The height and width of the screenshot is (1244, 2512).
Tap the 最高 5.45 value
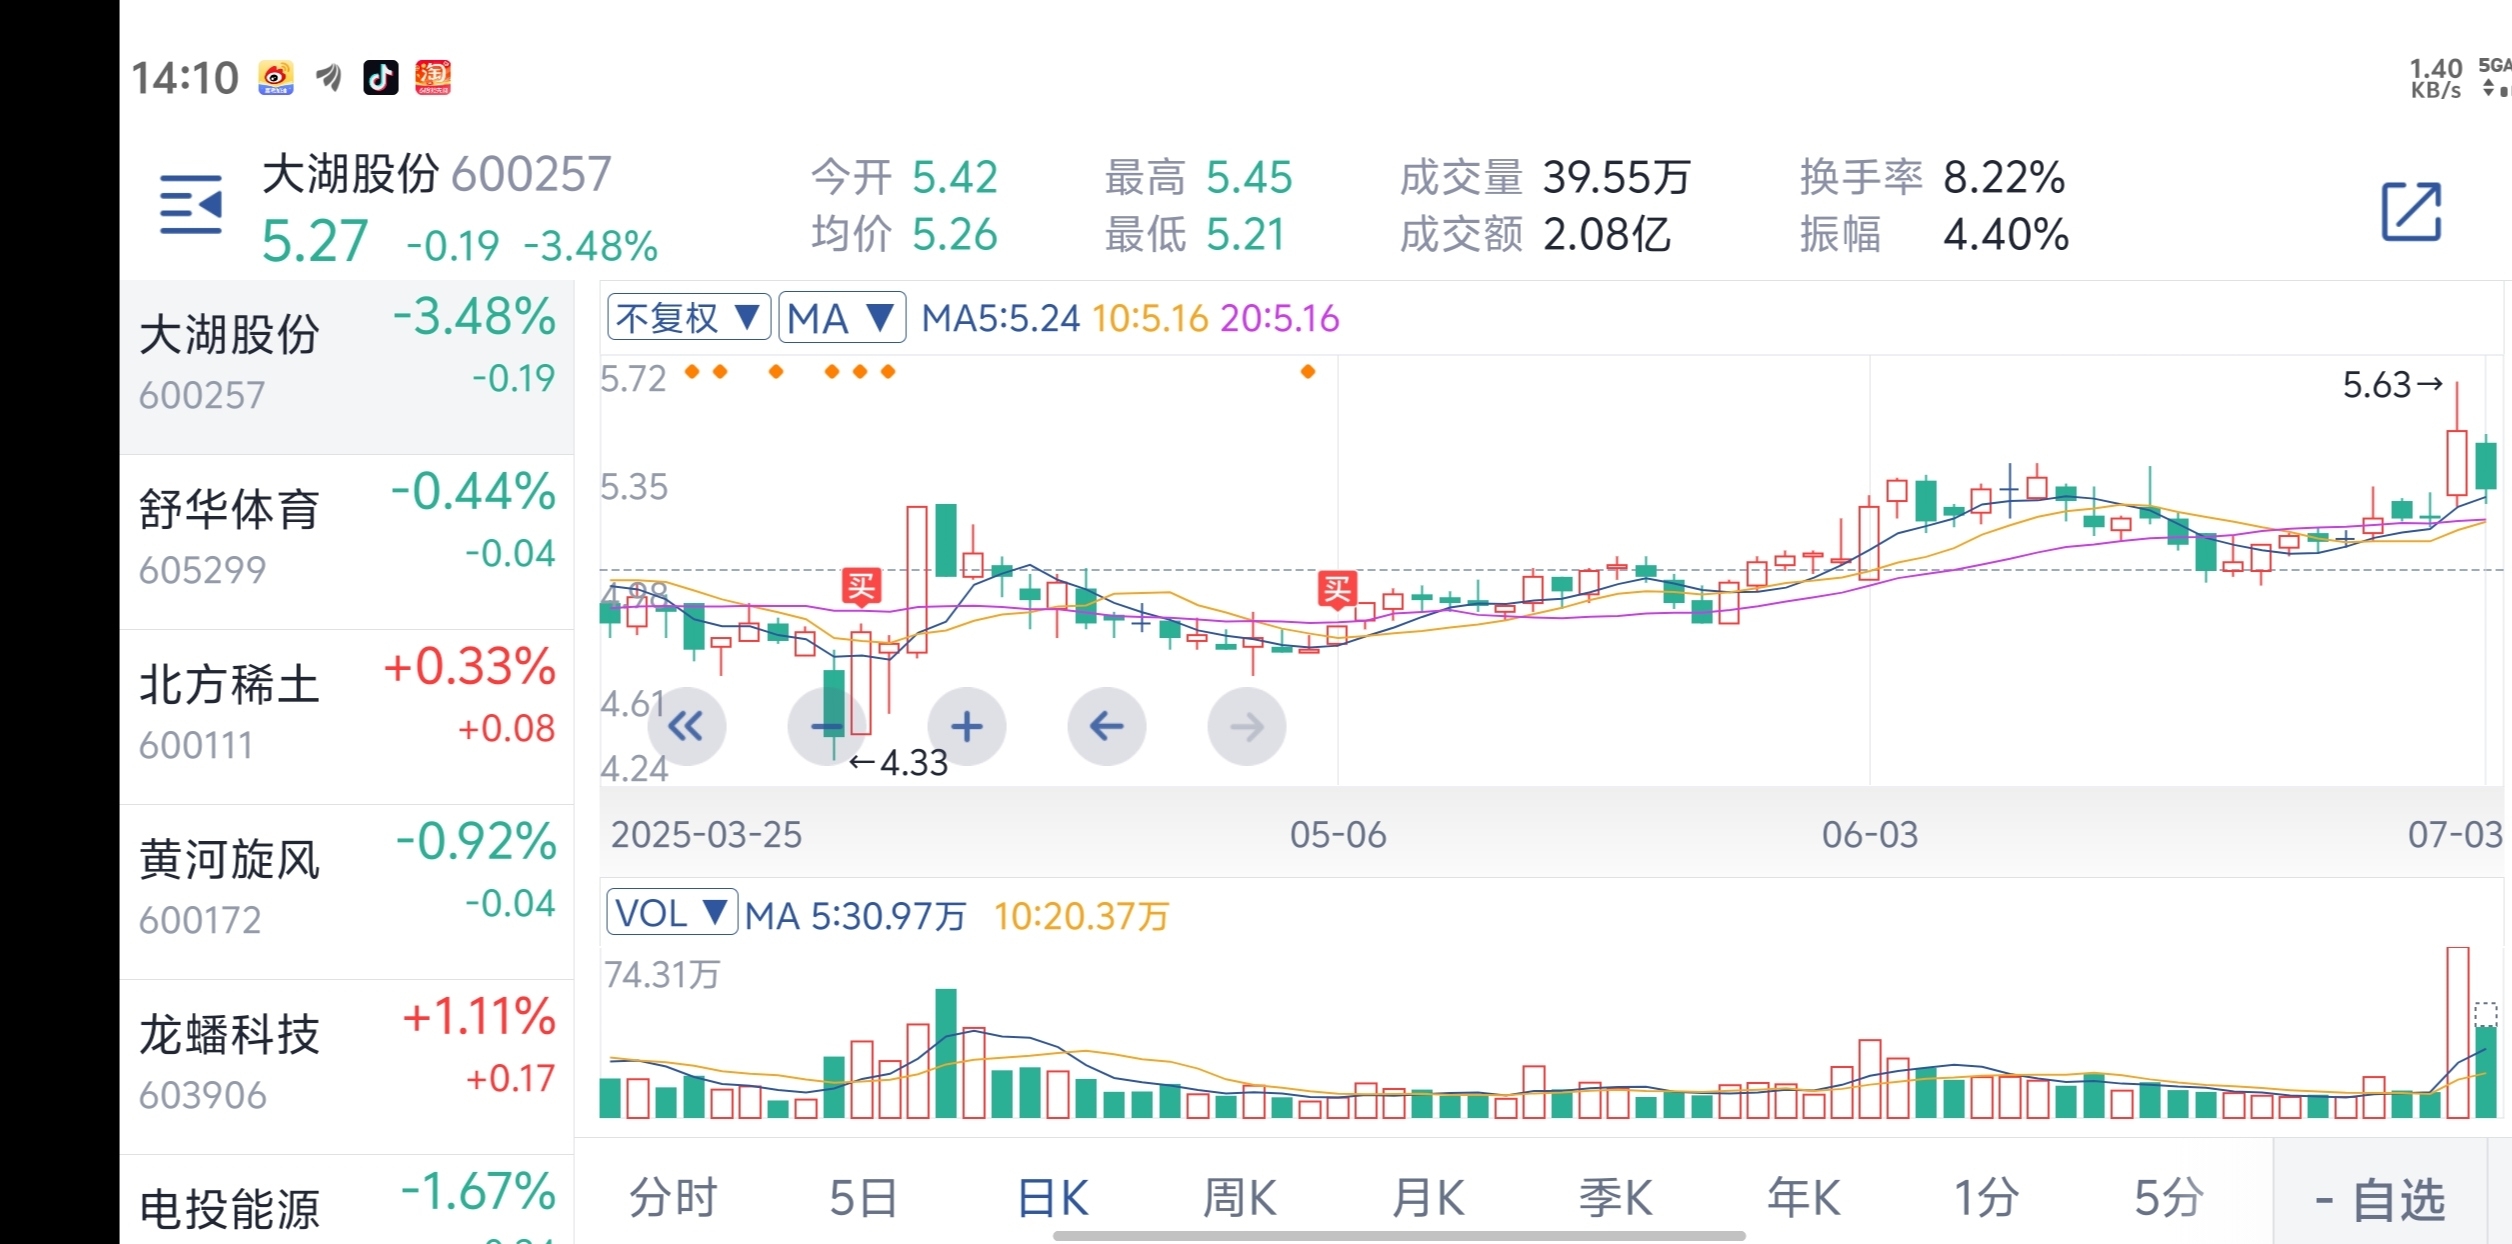(1249, 178)
